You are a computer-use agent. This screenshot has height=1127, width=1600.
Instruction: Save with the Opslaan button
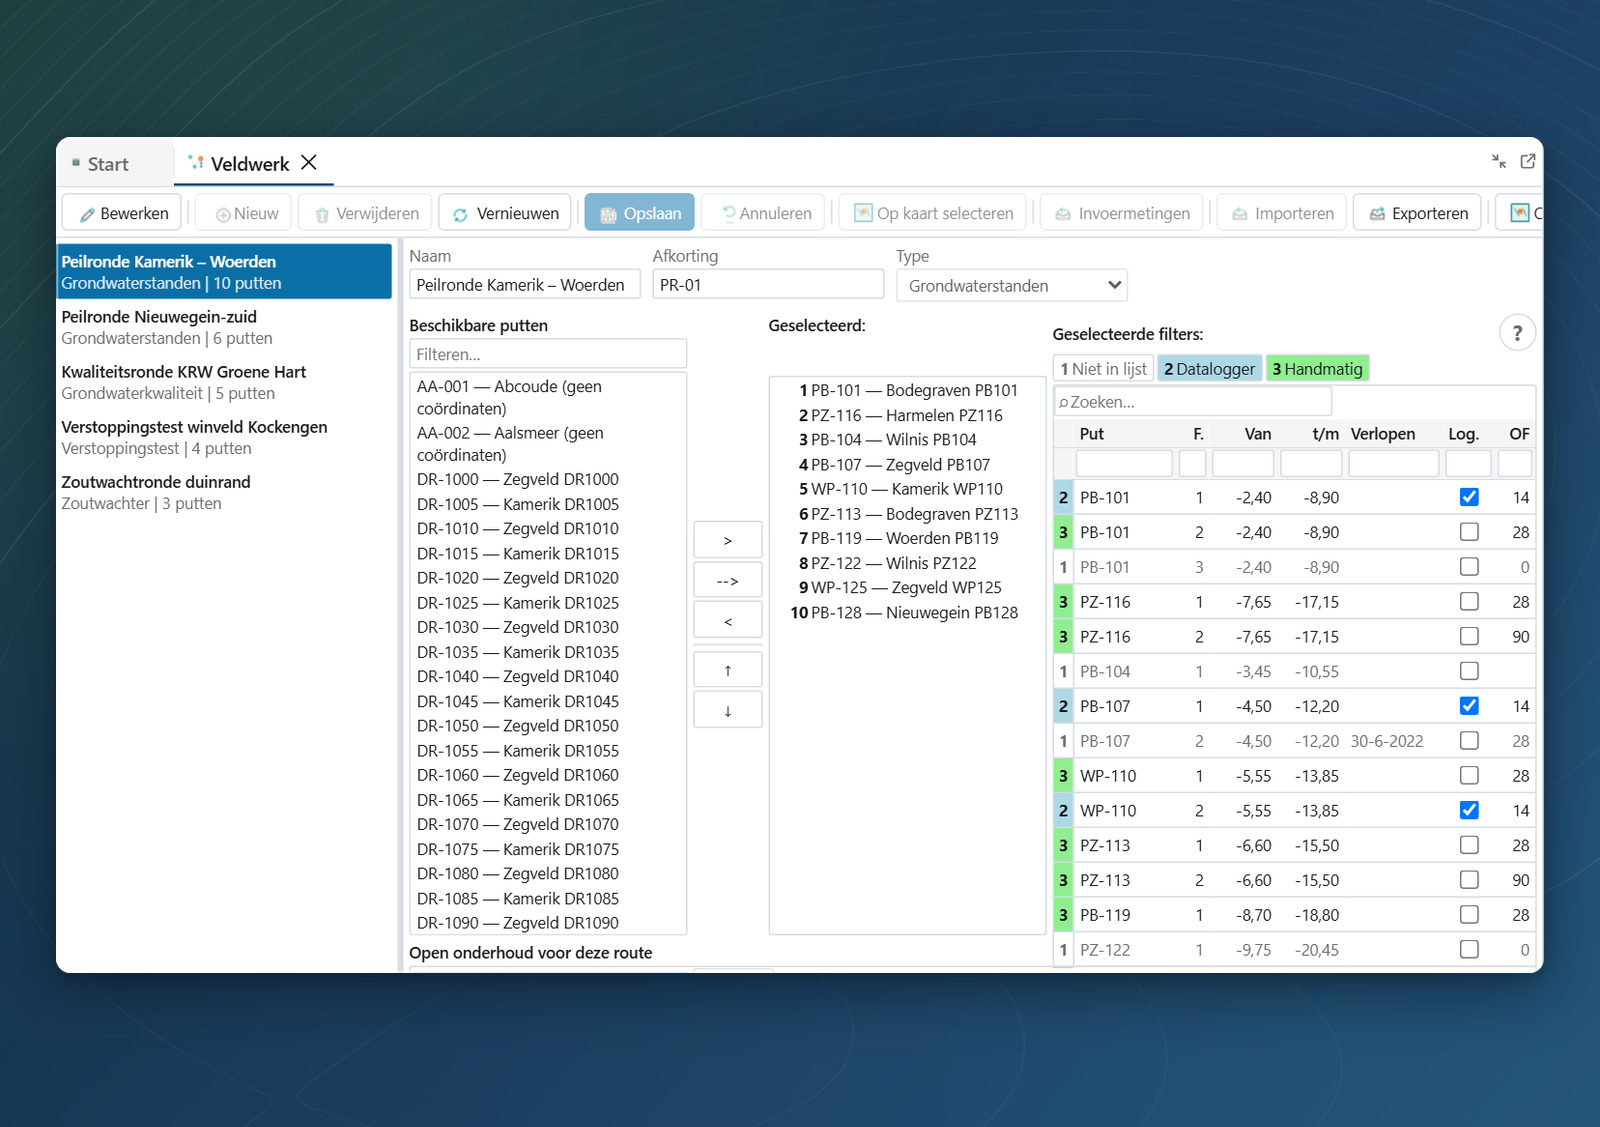(640, 213)
